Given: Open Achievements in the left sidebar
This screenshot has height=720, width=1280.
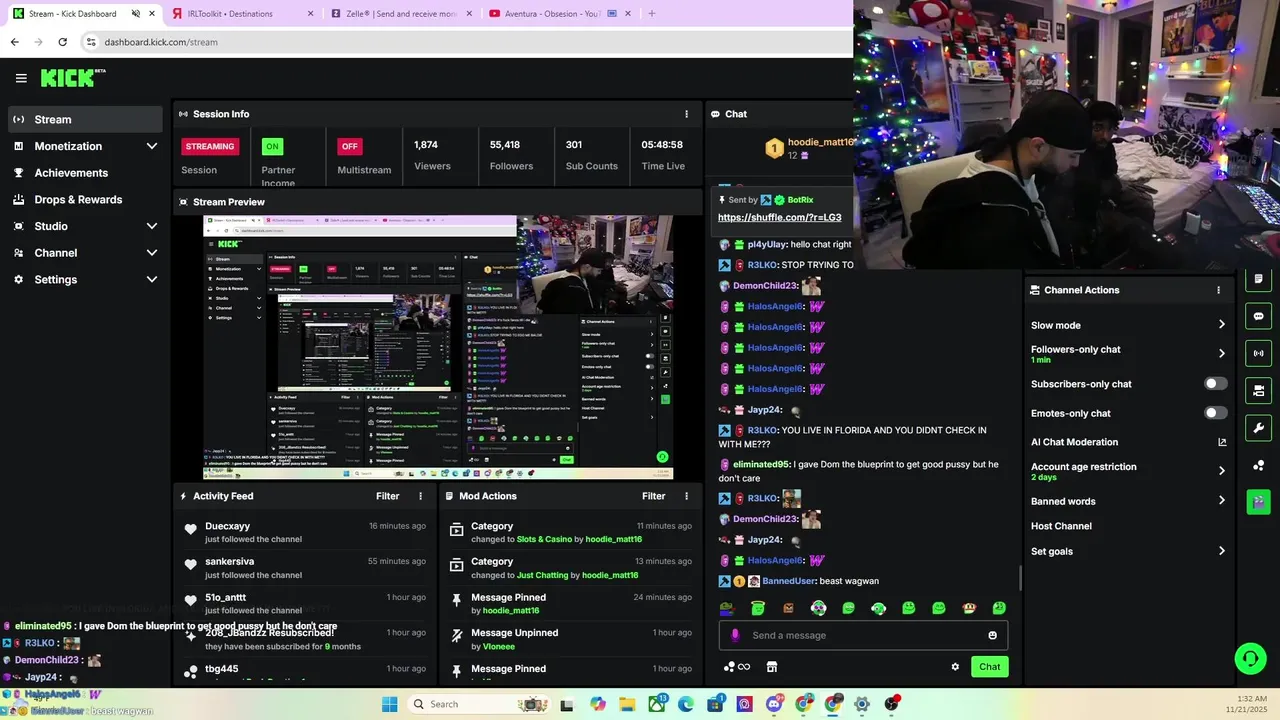Looking at the screenshot, I should pos(85,173).
